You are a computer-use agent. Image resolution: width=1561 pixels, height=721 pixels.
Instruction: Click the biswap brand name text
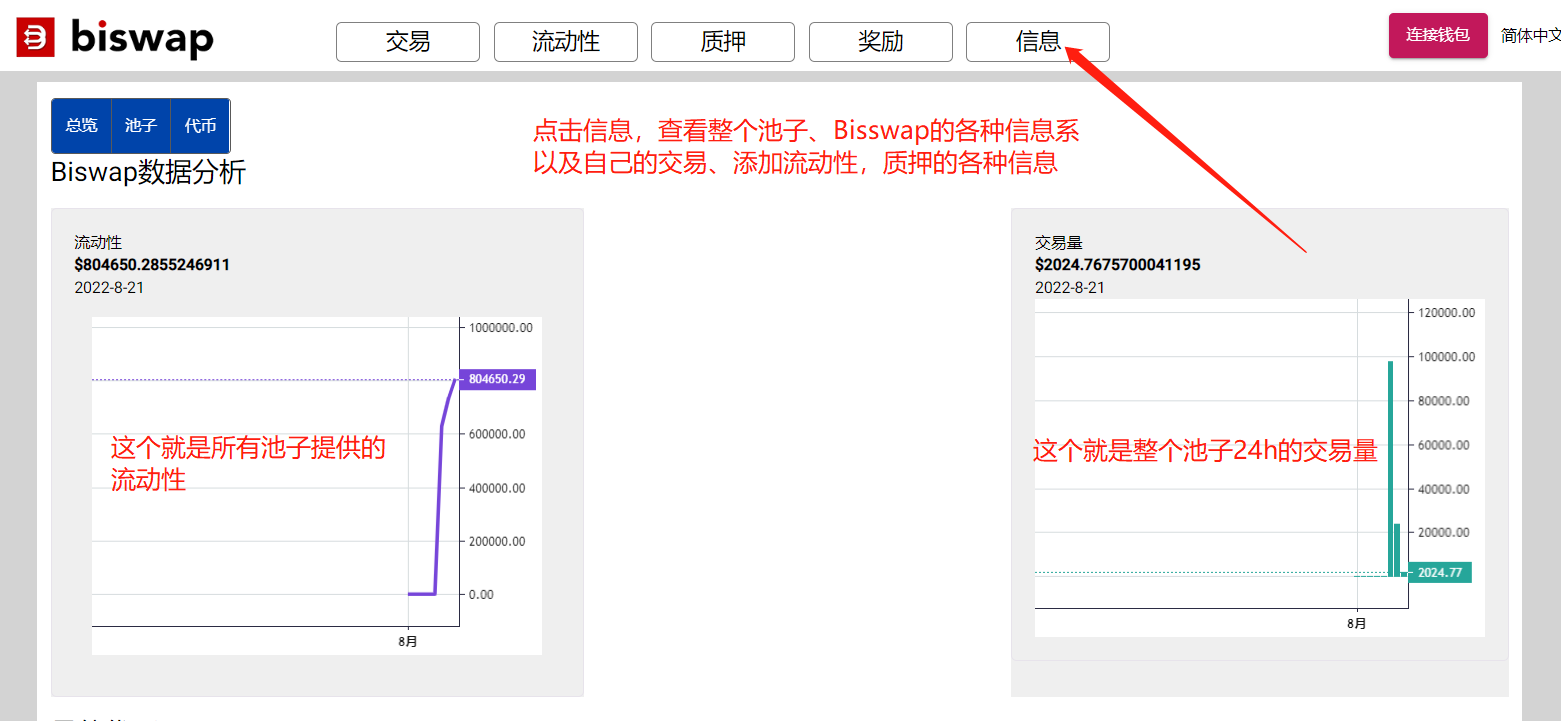point(142,38)
